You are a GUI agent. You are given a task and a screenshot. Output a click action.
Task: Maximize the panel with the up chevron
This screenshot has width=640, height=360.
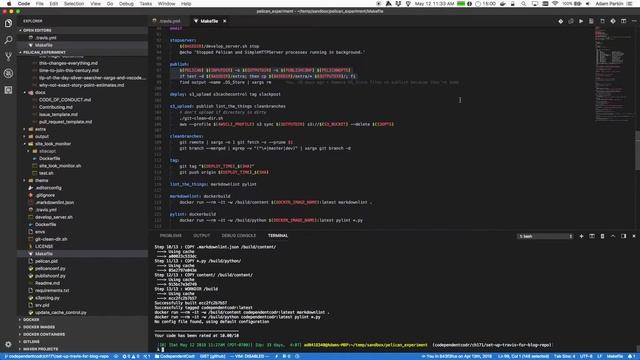(613, 236)
